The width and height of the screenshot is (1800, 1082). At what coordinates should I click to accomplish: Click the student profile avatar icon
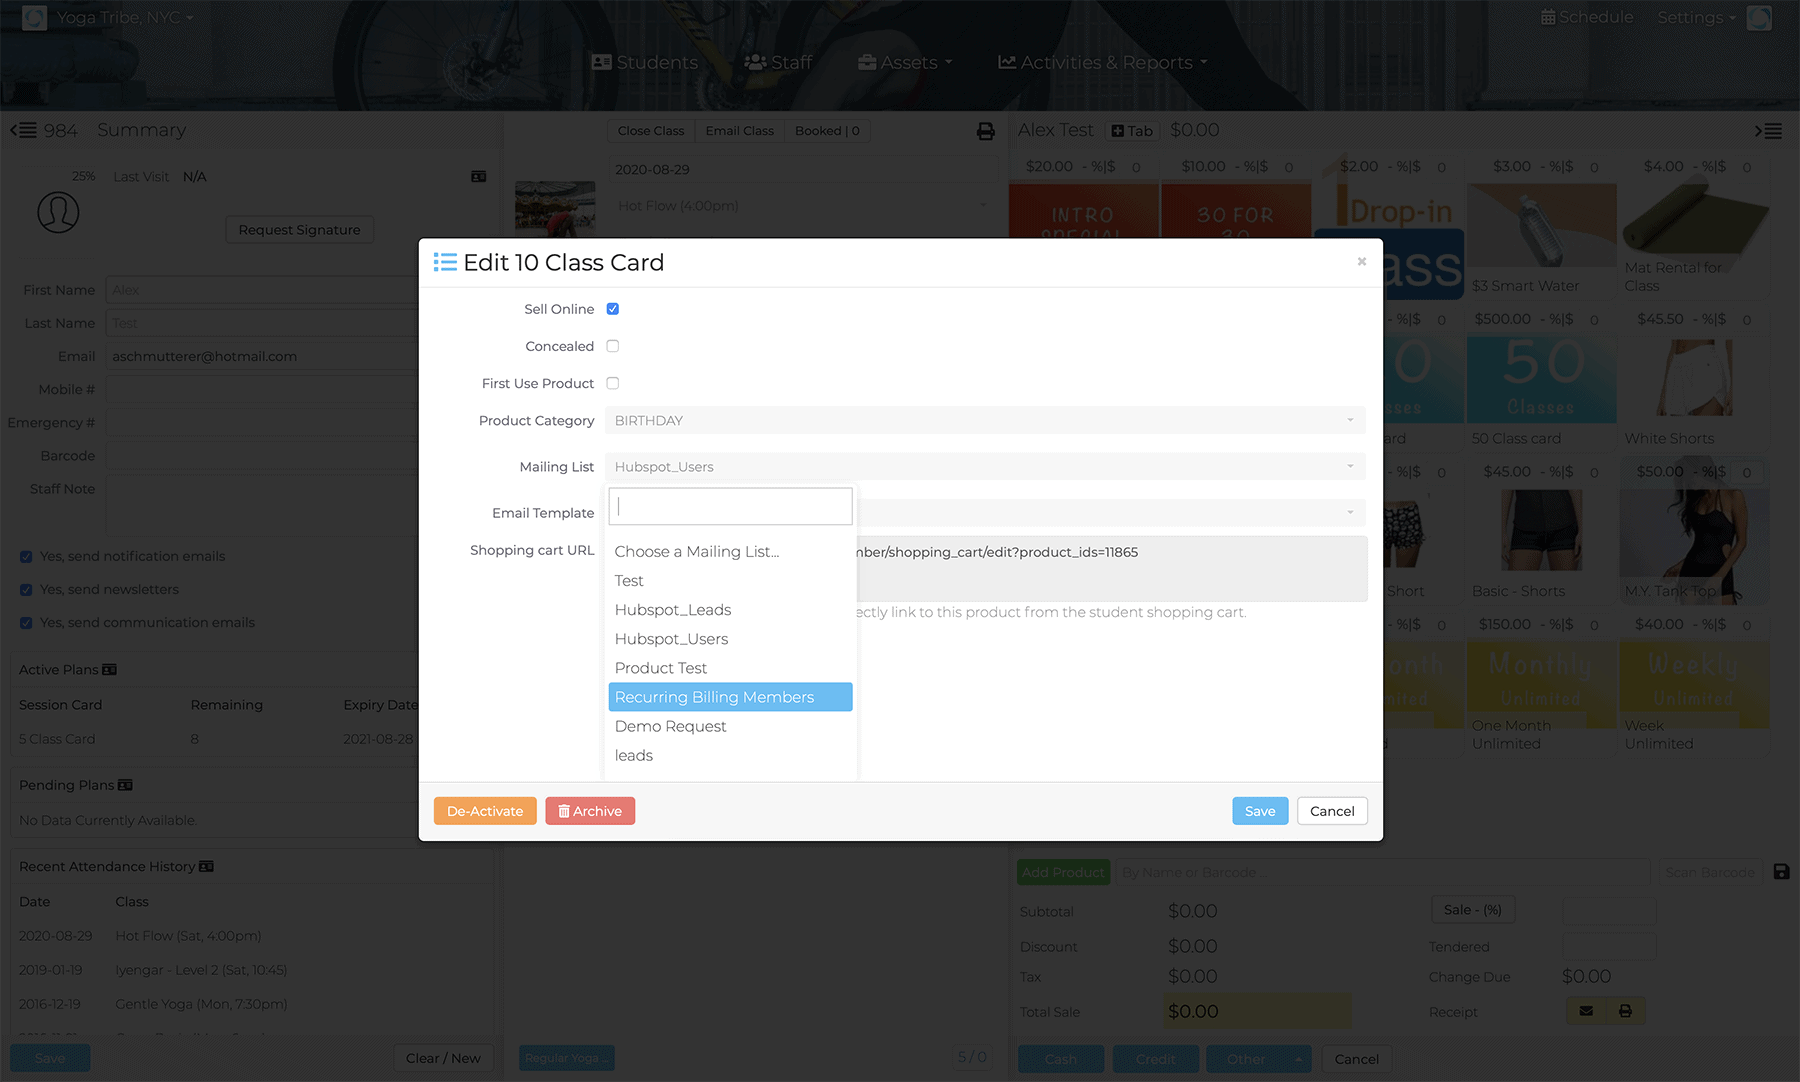click(x=58, y=213)
